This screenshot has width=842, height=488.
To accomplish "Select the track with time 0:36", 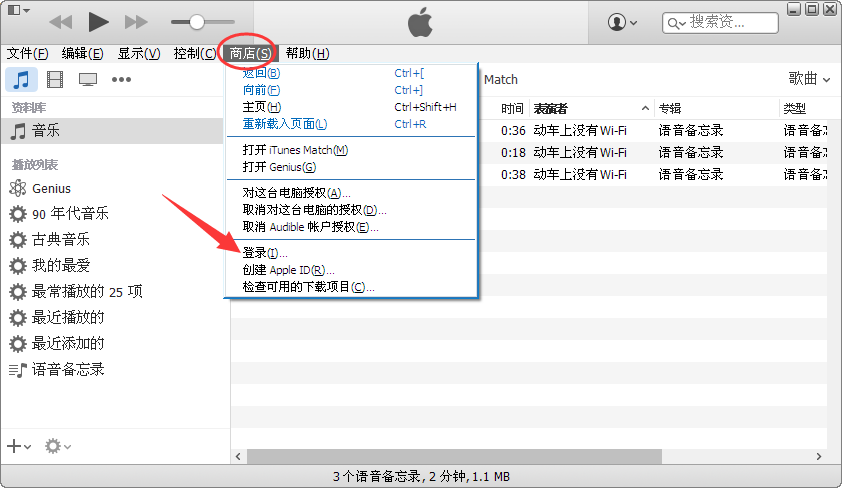I will tap(651, 130).
